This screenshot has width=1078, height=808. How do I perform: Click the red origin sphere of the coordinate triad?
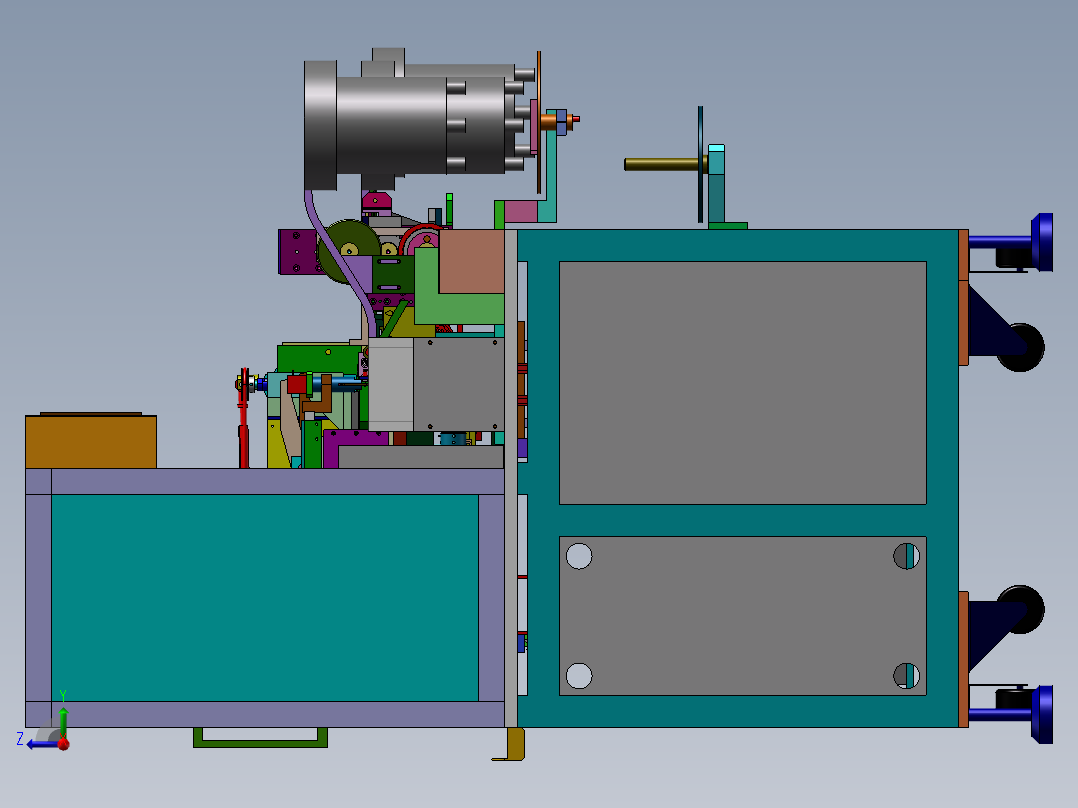pyautogui.click(x=63, y=744)
